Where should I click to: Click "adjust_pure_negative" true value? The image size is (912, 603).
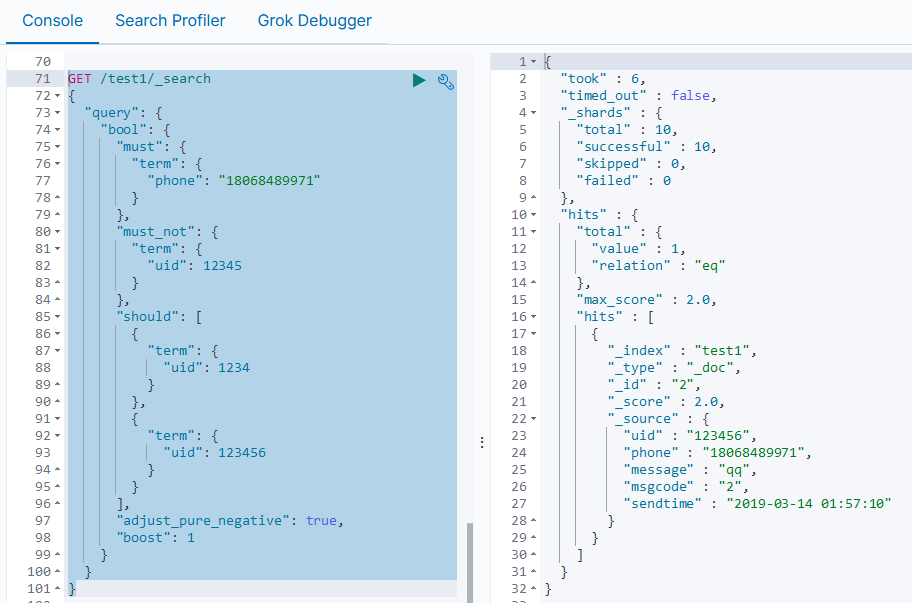click(x=321, y=520)
